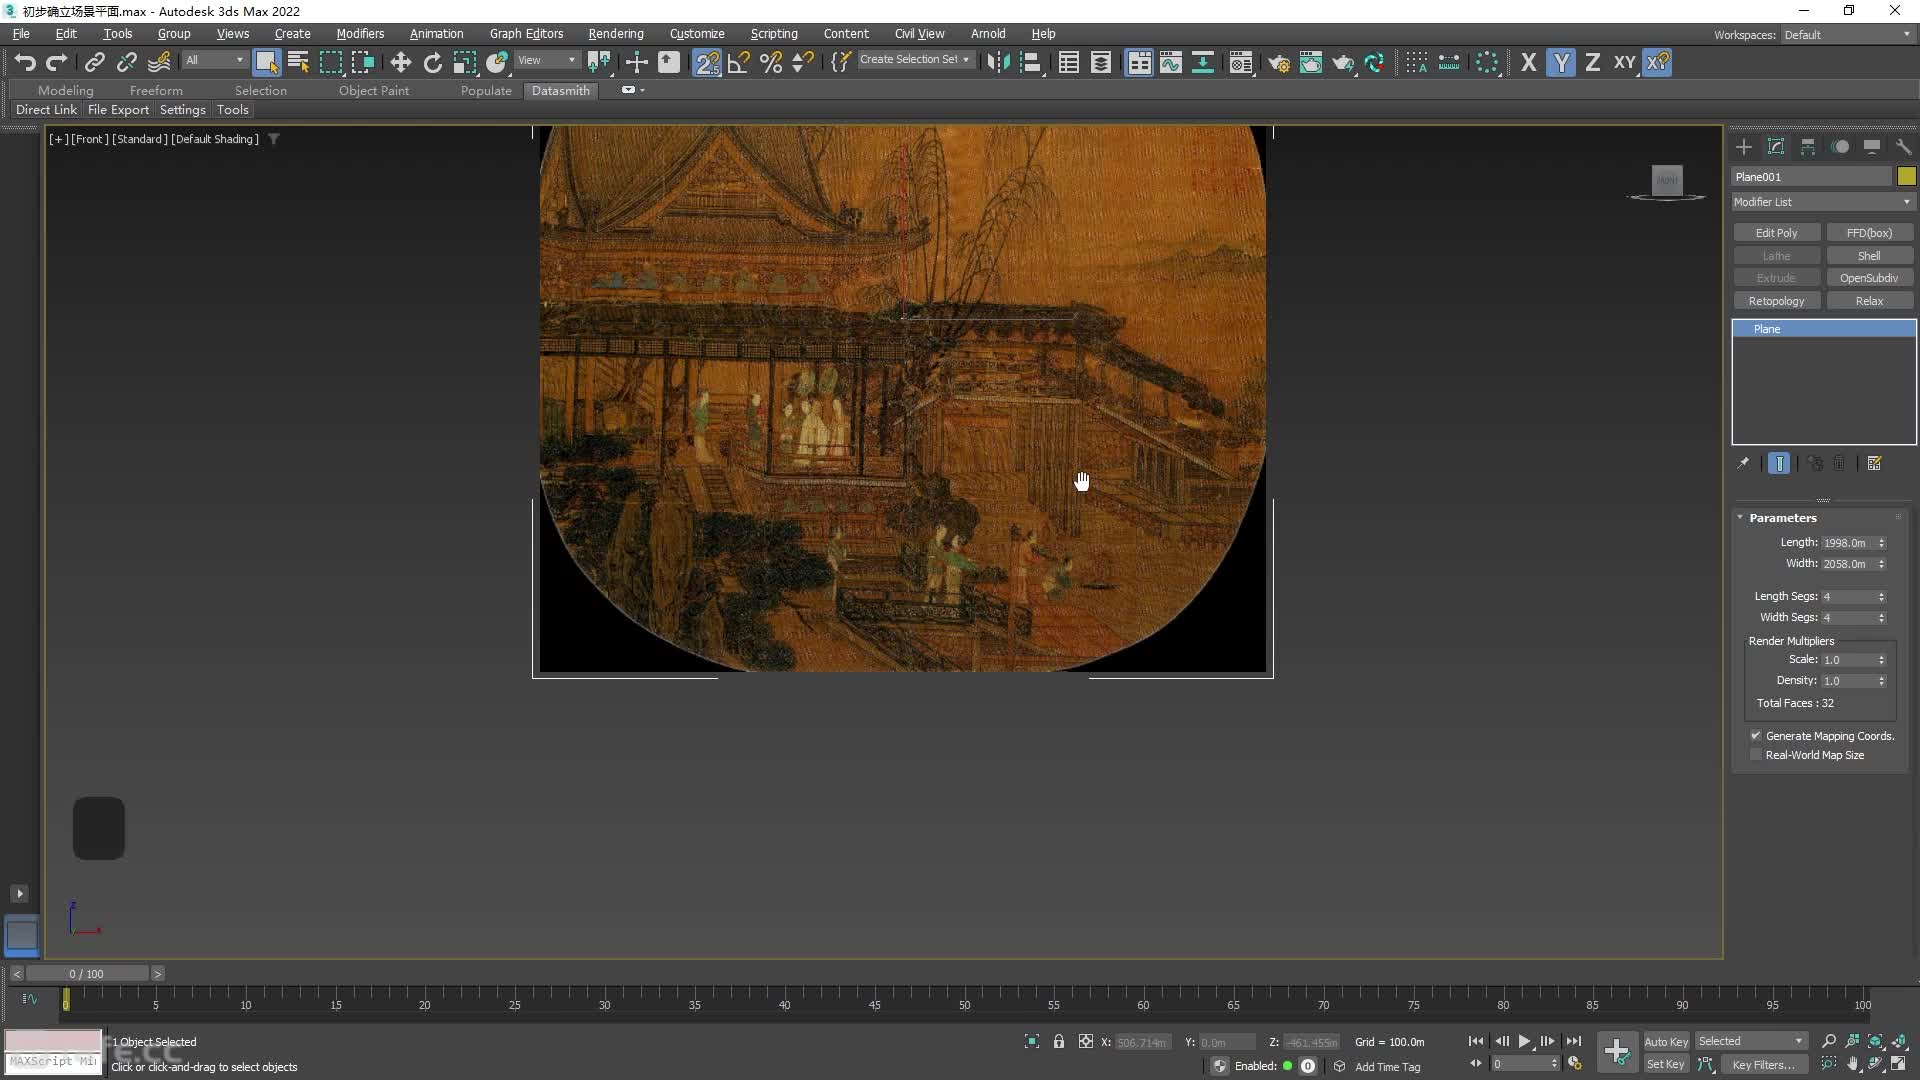Open the Material Editor
Viewport: 1920px width, 1080px height.
click(1241, 62)
